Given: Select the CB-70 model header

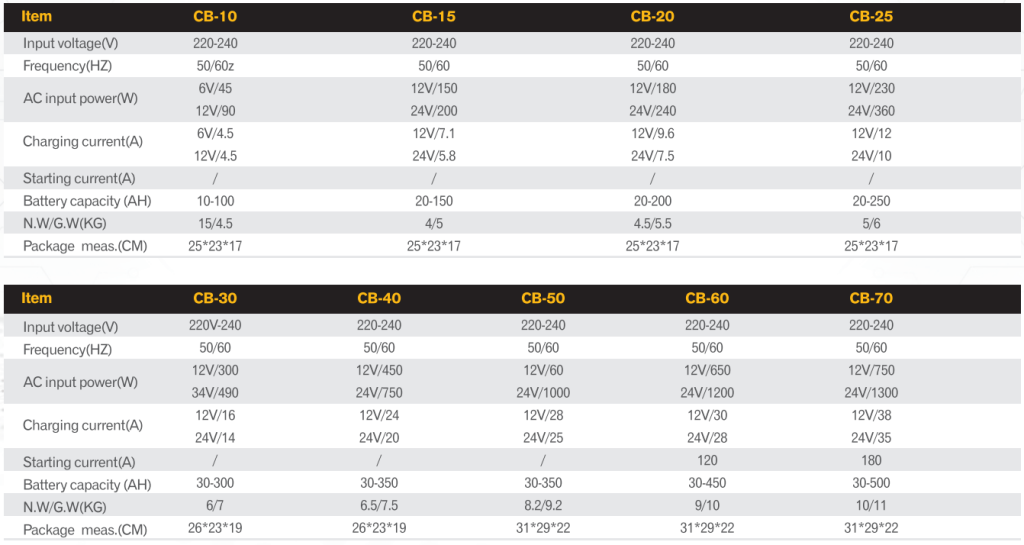Looking at the screenshot, I should click(x=871, y=298).
